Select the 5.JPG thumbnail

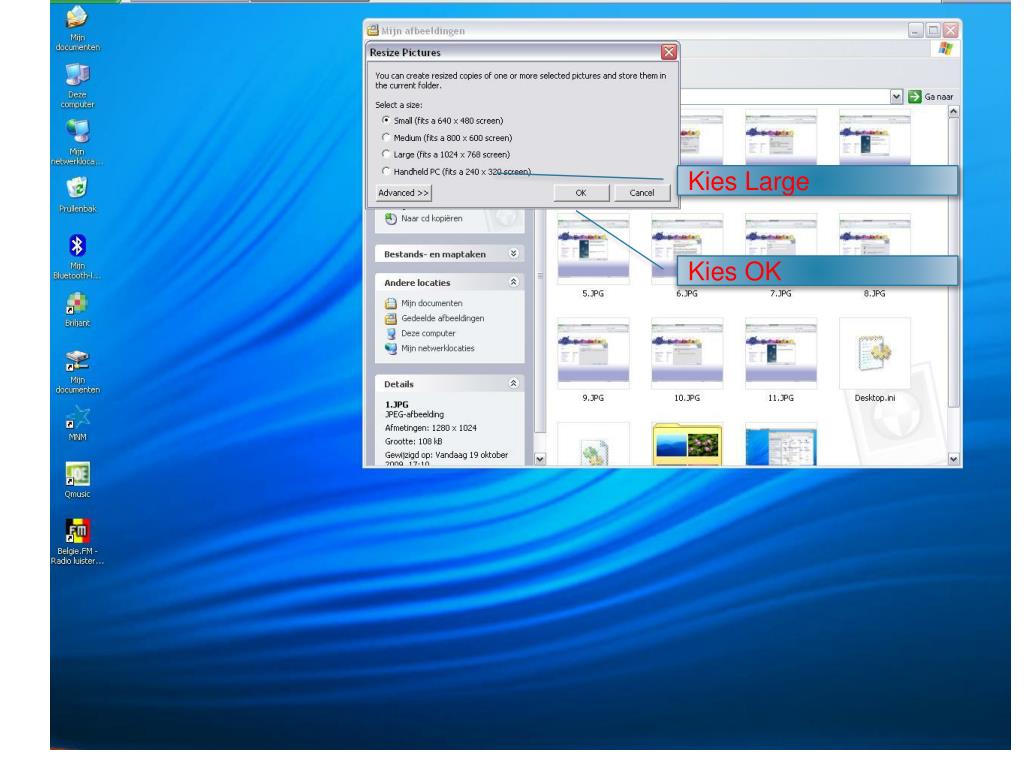[x=593, y=249]
